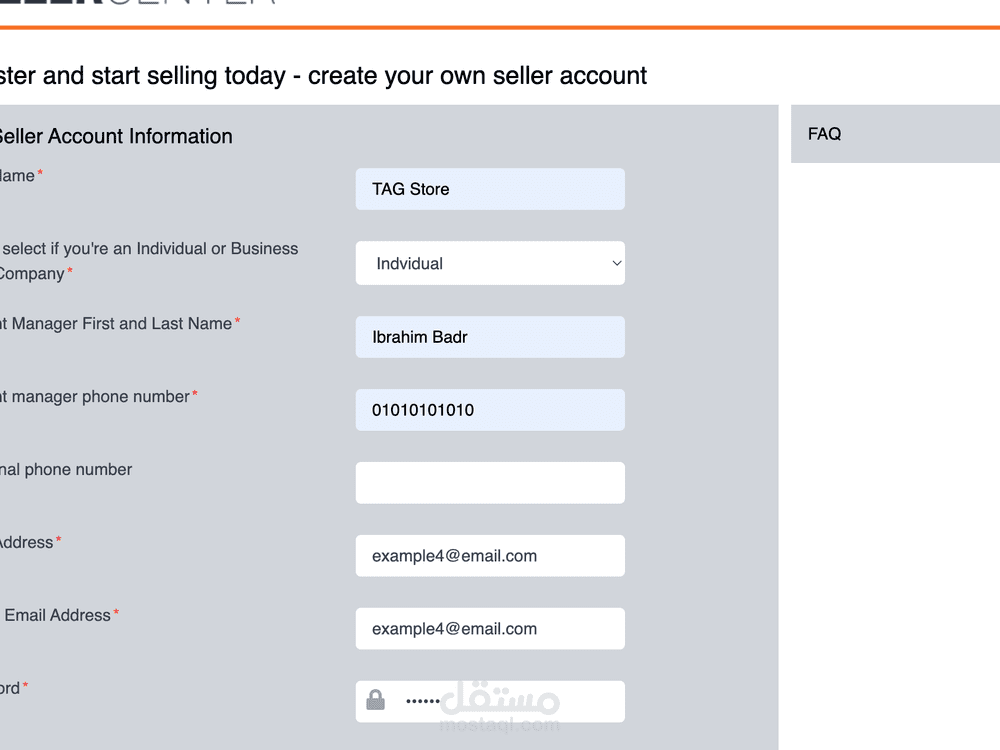
Task: Click the empty additional phone number field
Action: click(490, 483)
